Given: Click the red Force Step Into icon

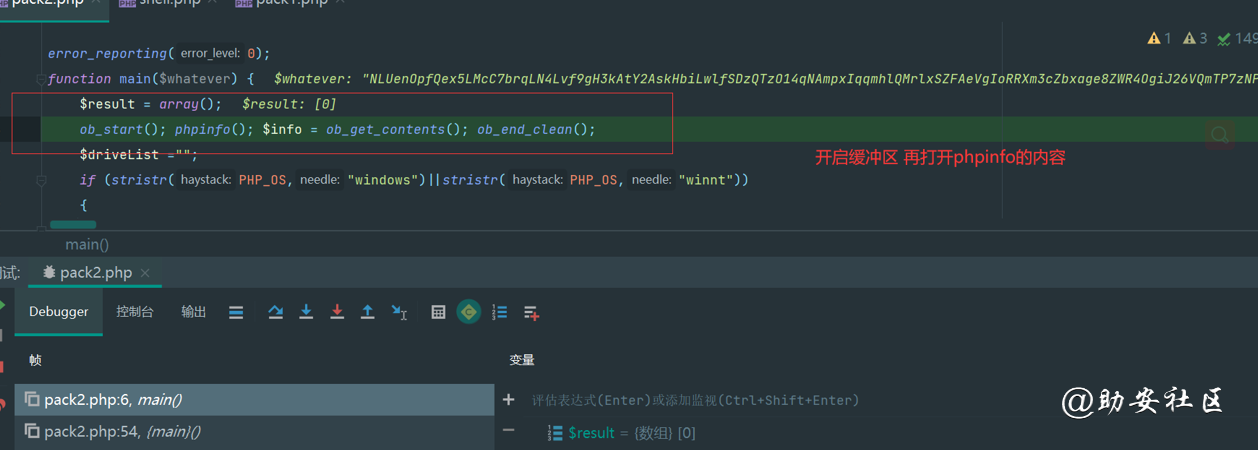Looking at the screenshot, I should [337, 312].
